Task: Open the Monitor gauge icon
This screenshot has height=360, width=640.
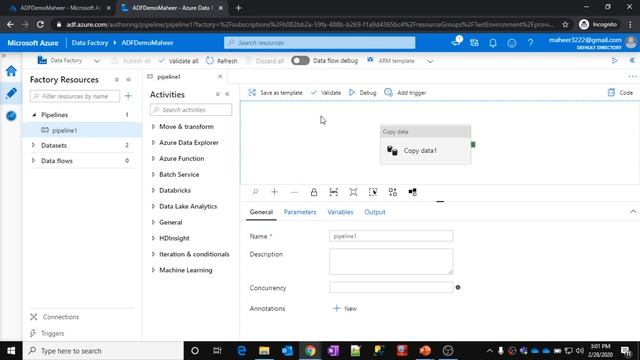Action: (x=11, y=116)
